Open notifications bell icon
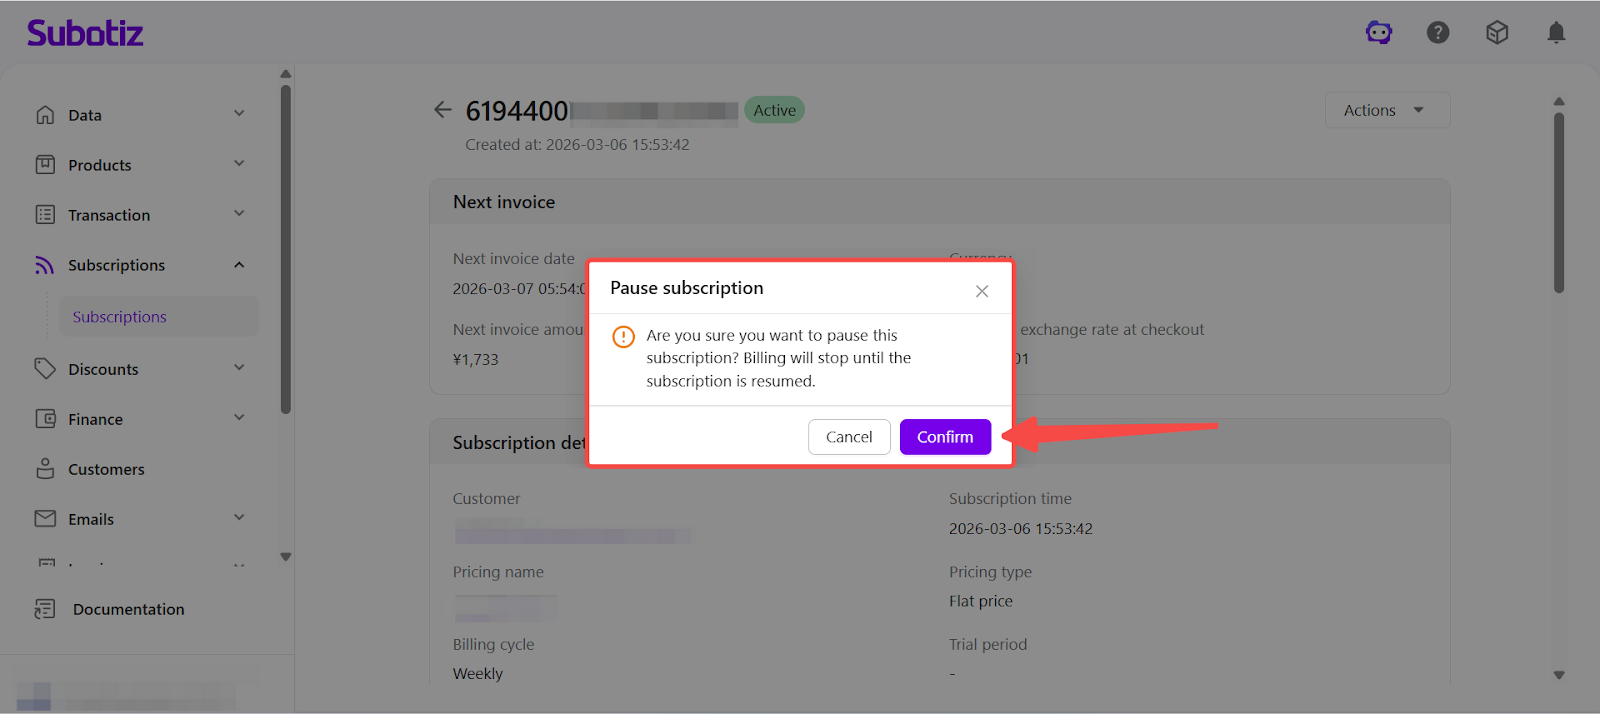Image resolution: width=1600 pixels, height=714 pixels. [x=1555, y=33]
